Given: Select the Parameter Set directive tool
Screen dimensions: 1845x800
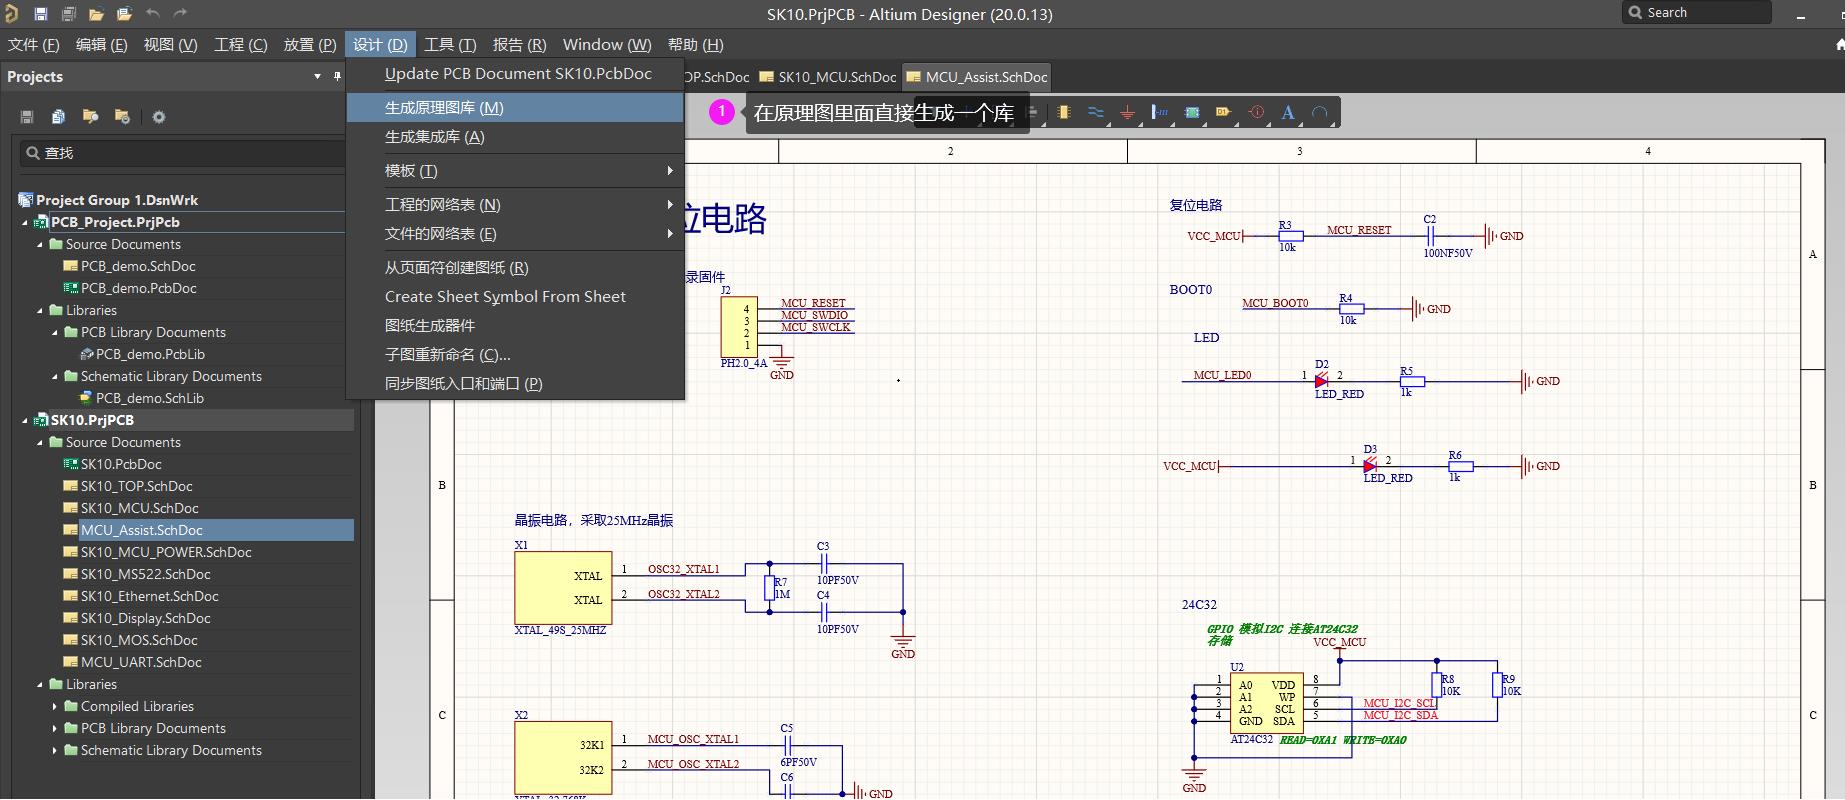Looking at the screenshot, I should click(1257, 113).
